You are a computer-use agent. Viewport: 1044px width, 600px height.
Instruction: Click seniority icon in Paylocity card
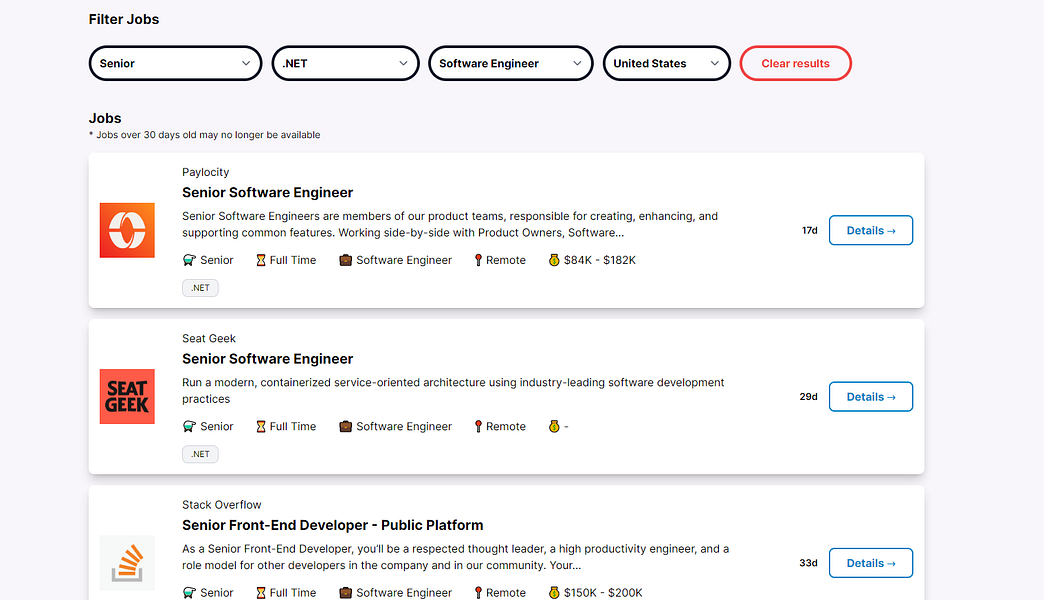[189, 260]
